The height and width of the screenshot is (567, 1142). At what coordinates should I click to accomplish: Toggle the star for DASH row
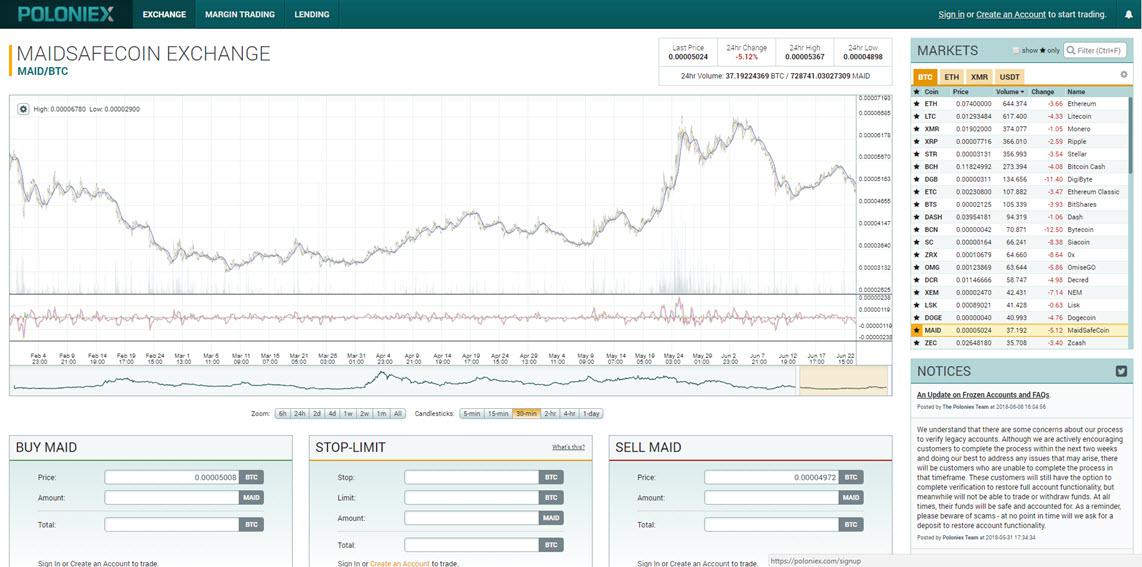tap(916, 217)
